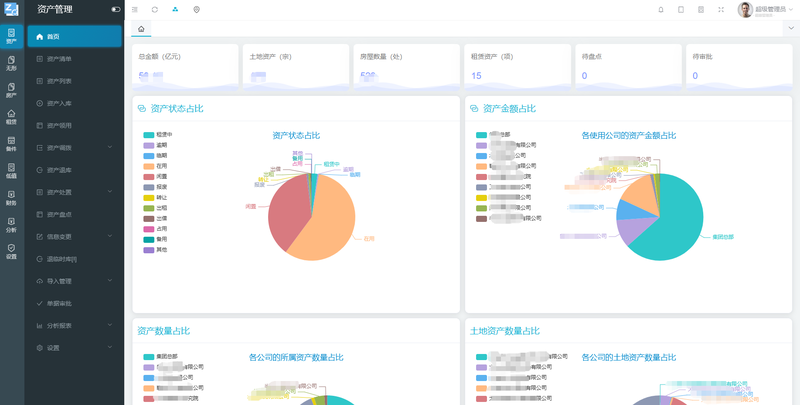The image size is (800, 405).
Task: Click the 土地资产（宗）summary card
Action: pos(296,68)
